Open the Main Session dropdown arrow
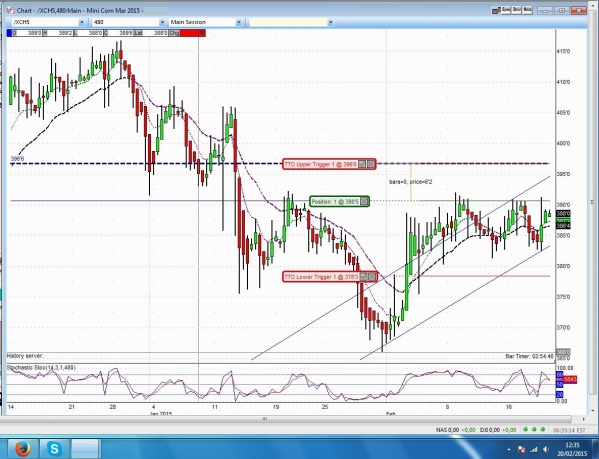The height and width of the screenshot is (459, 599). [239, 23]
